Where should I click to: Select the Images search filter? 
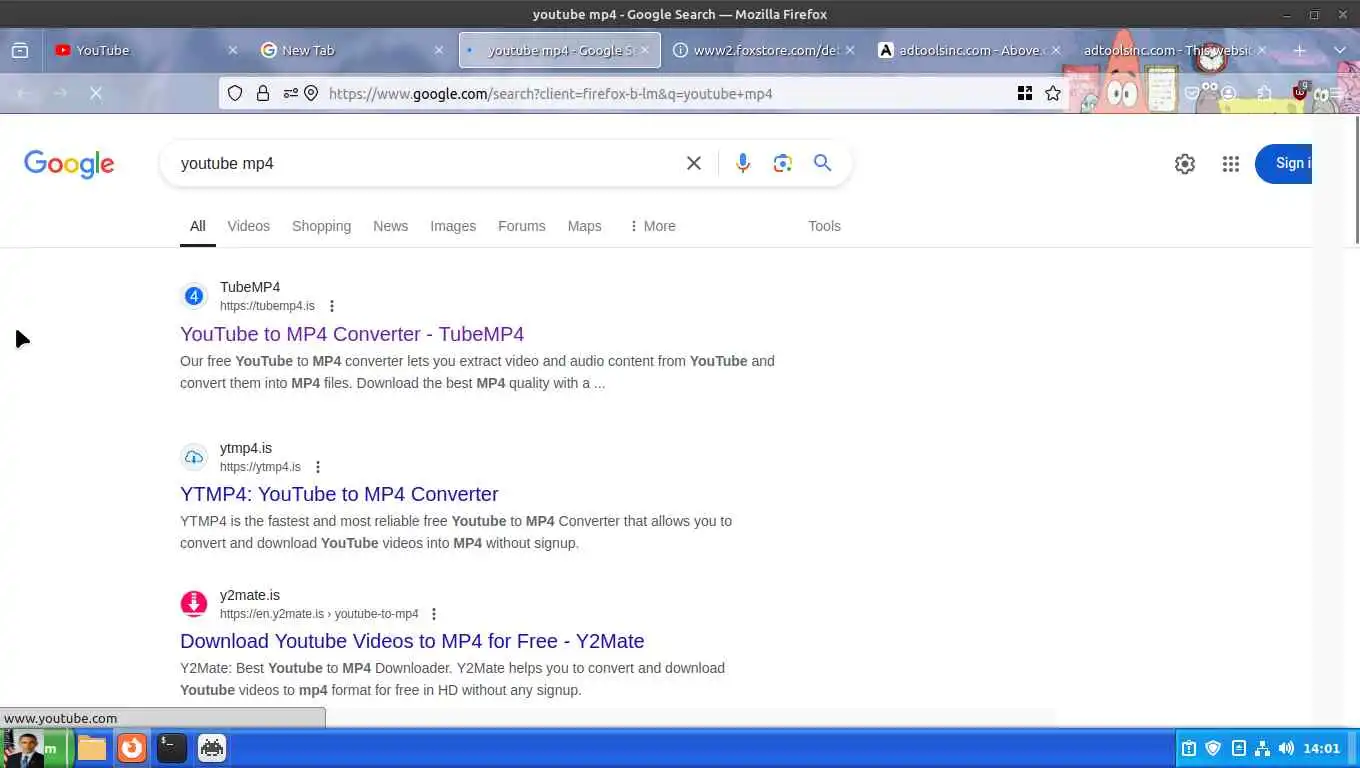453,226
